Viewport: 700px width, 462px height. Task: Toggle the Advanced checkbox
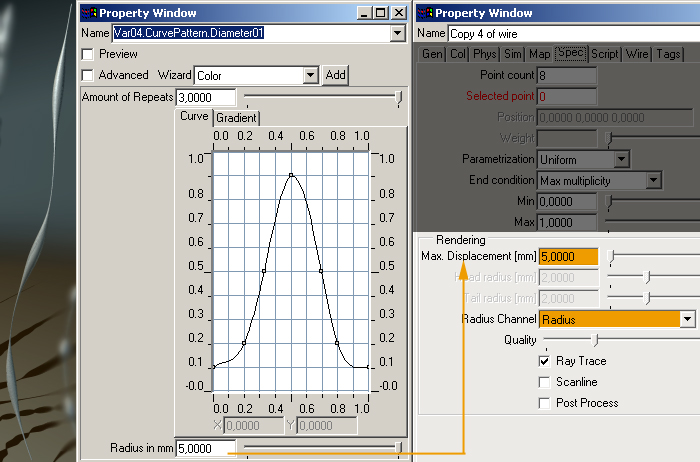pyautogui.click(x=88, y=75)
